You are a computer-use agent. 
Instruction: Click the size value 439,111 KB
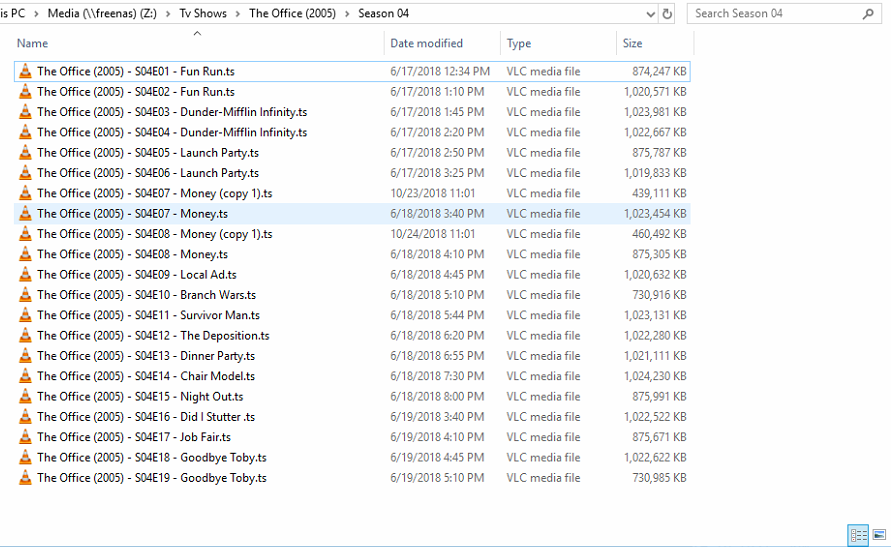659,193
